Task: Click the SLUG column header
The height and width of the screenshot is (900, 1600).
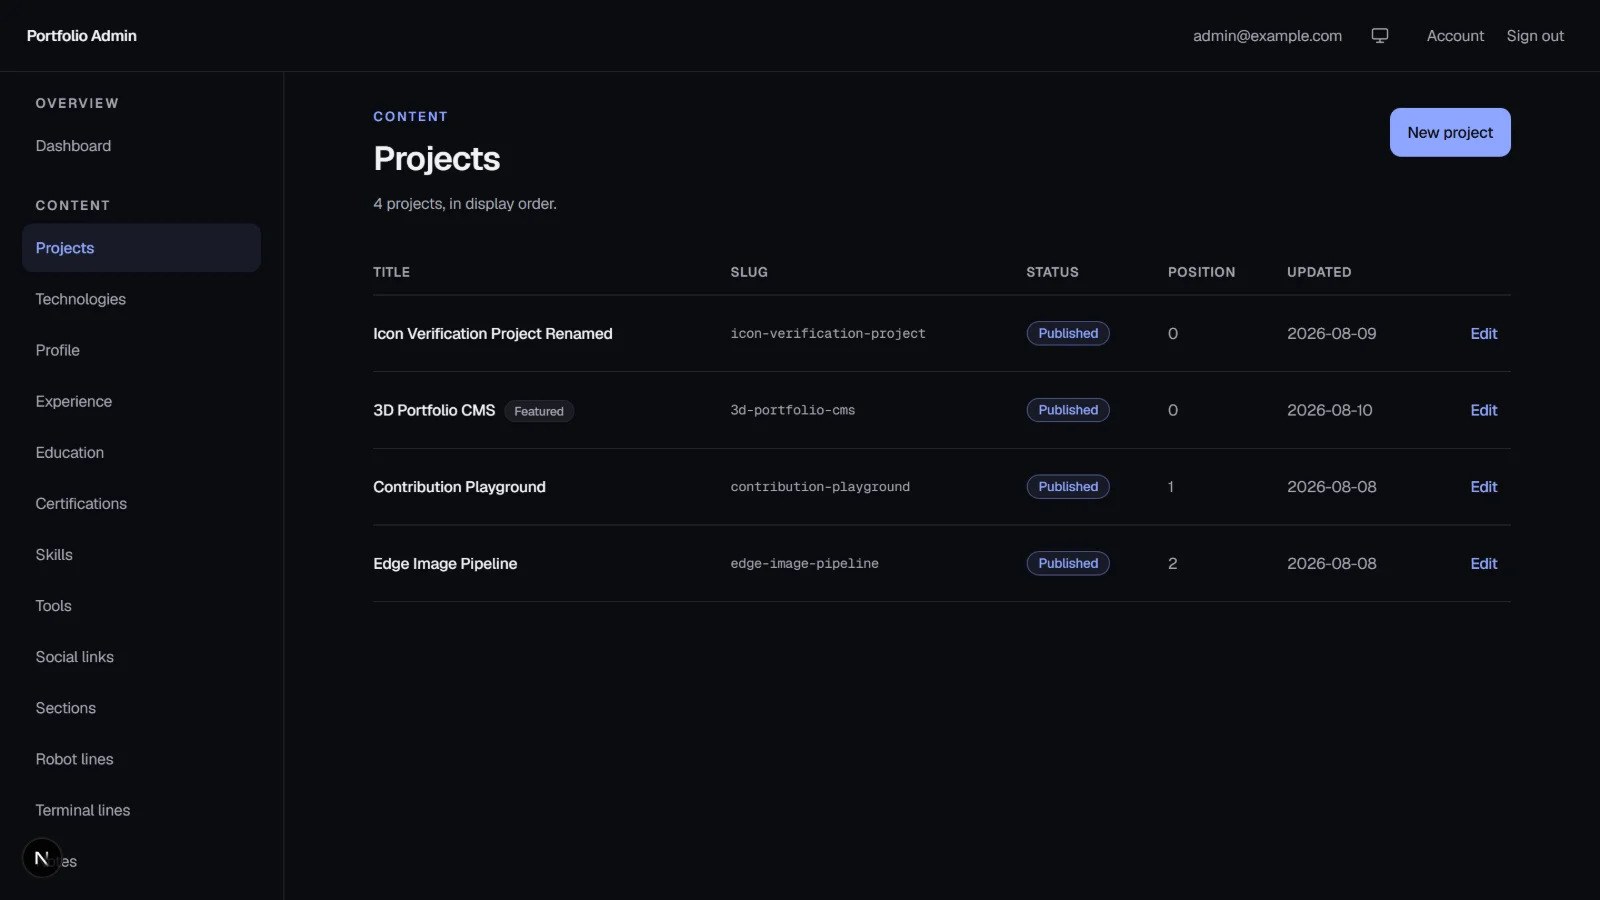Action: click(749, 272)
